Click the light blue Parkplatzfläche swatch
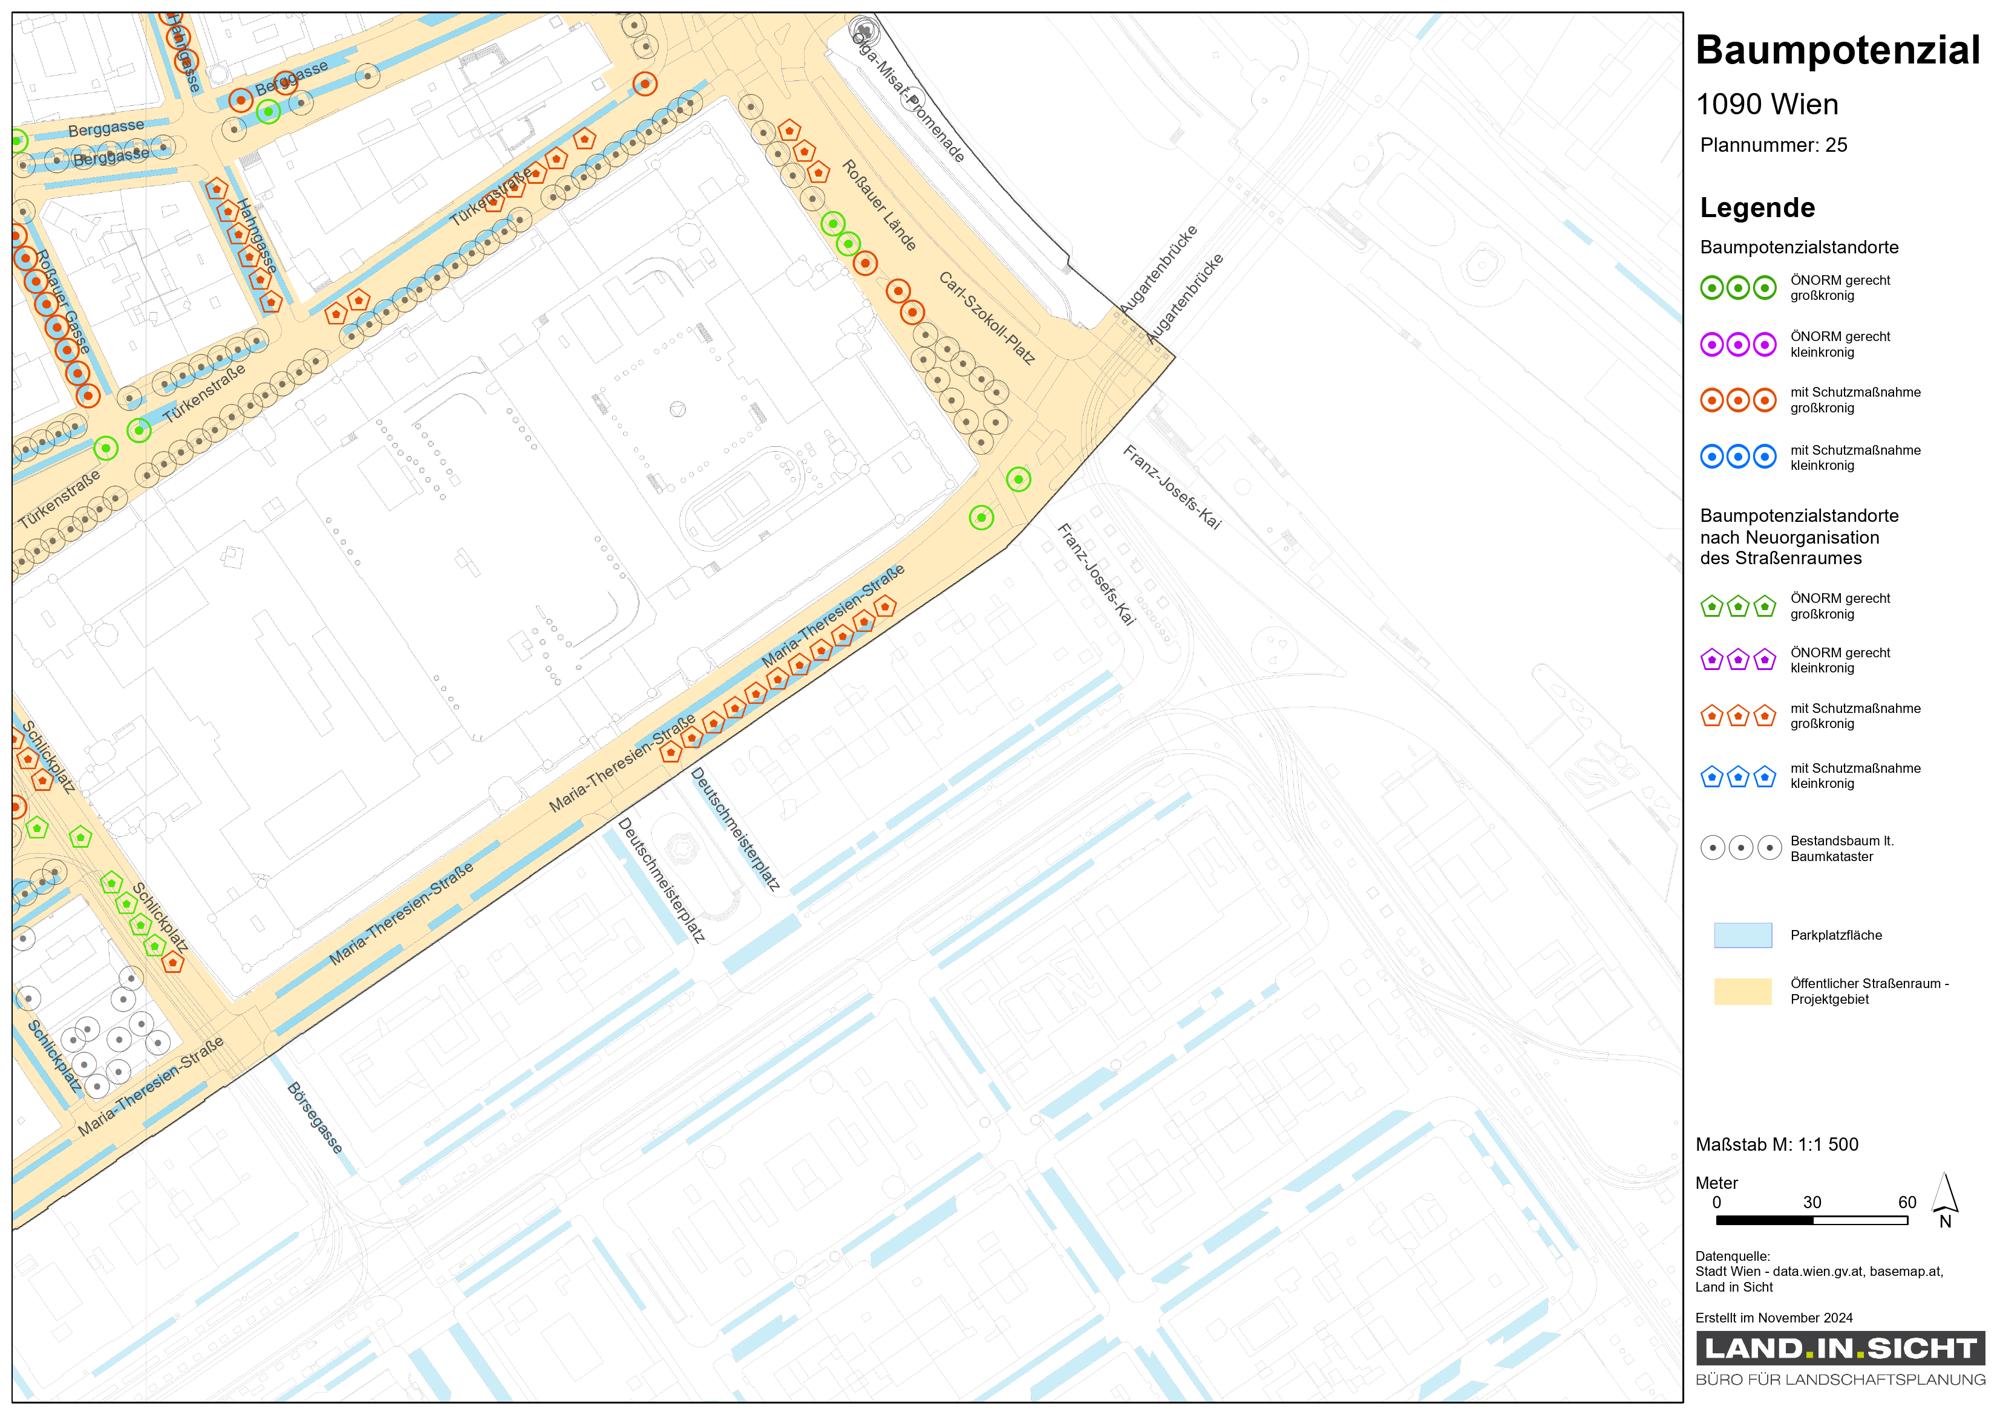This screenshot has width=2000, height=1415. 1742,935
